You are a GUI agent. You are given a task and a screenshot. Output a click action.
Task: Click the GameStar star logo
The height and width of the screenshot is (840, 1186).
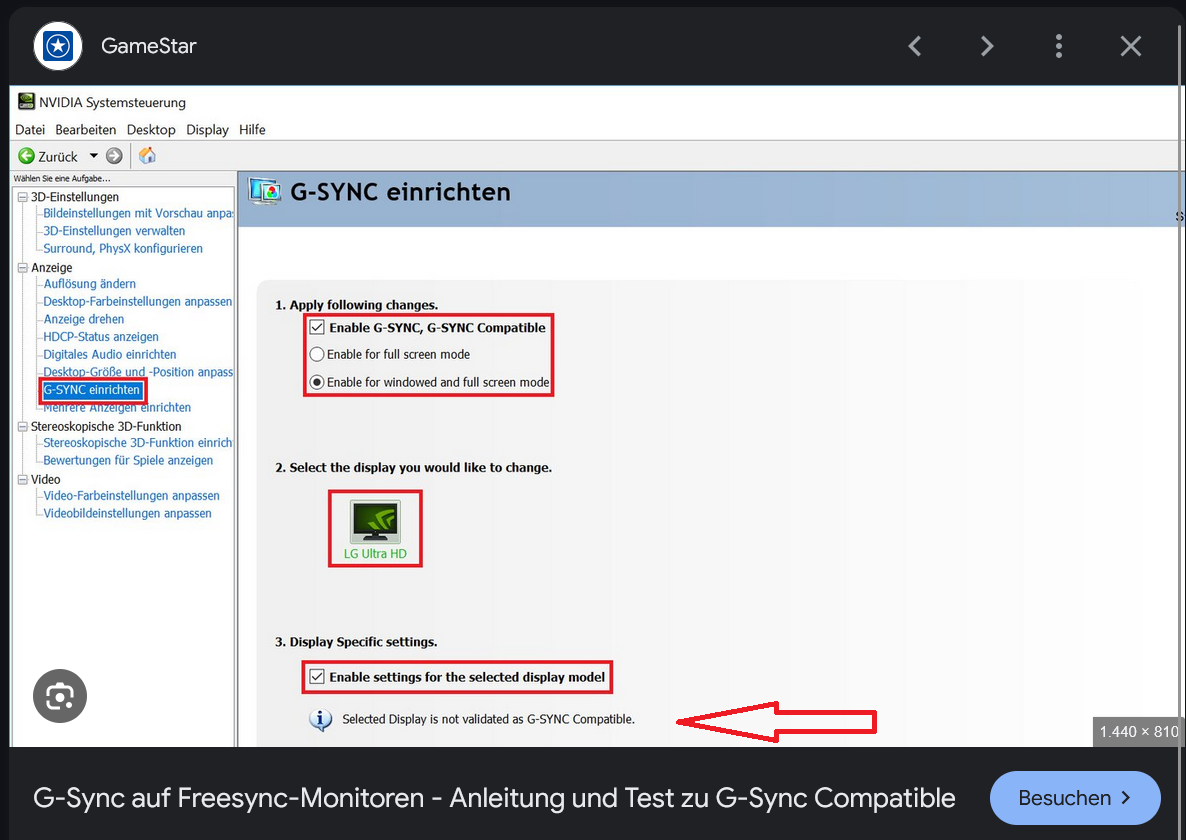58,46
